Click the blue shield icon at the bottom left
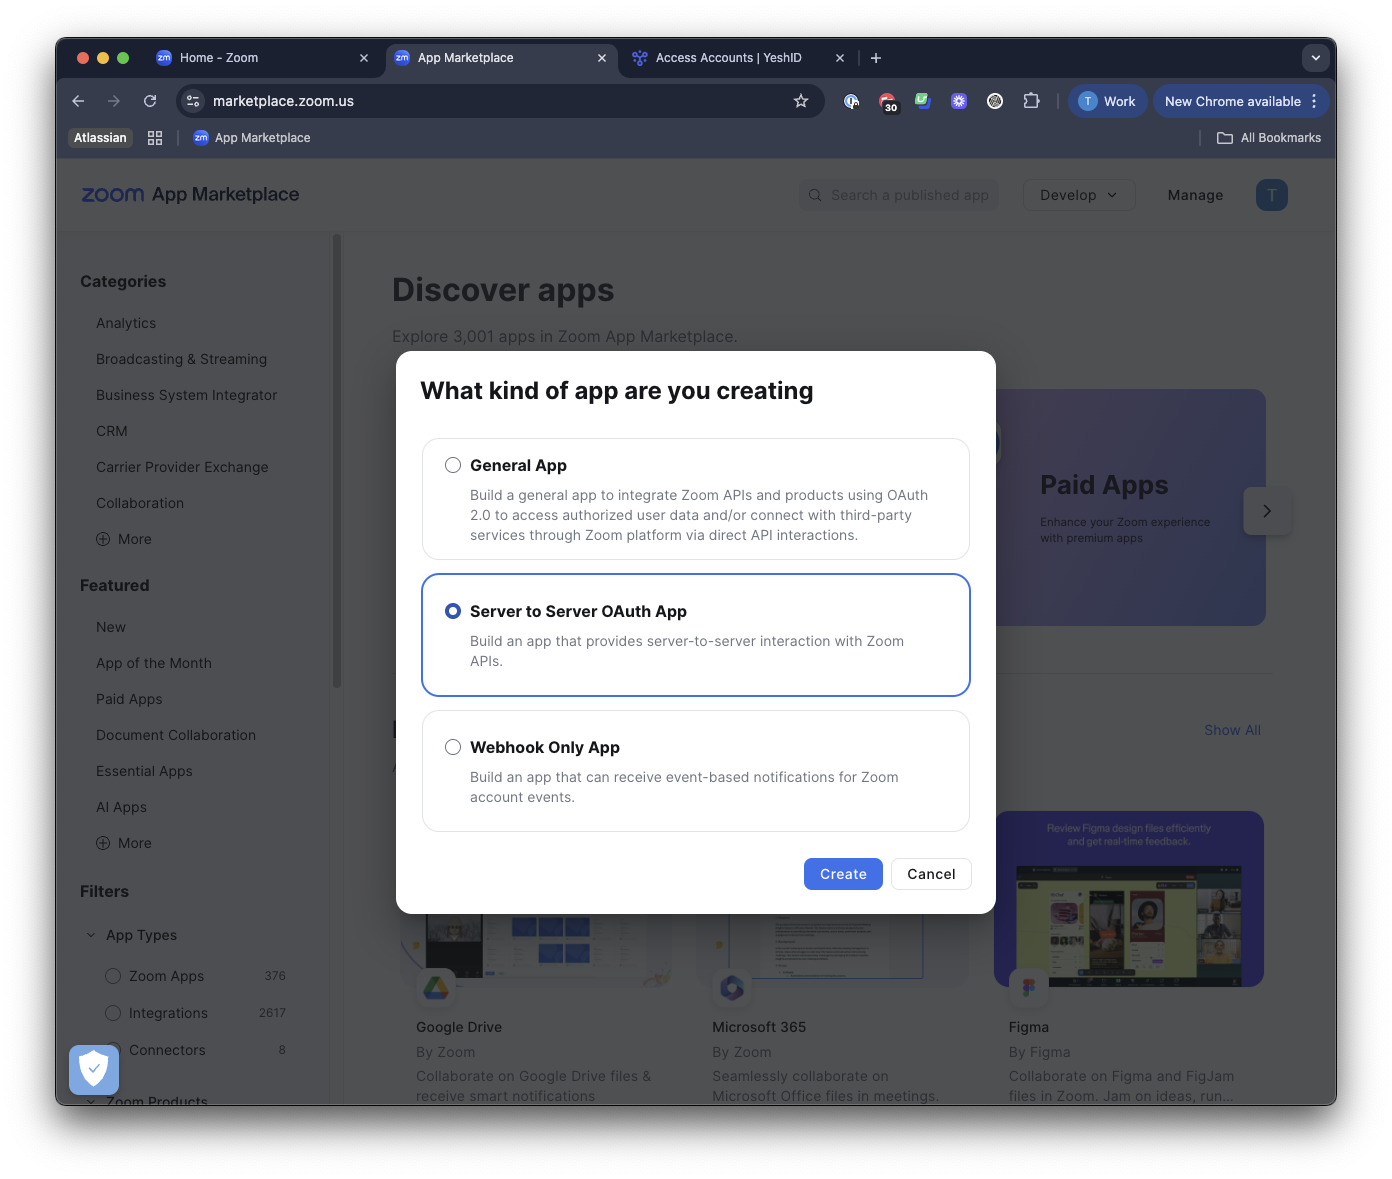1392x1179 pixels. click(x=94, y=1069)
